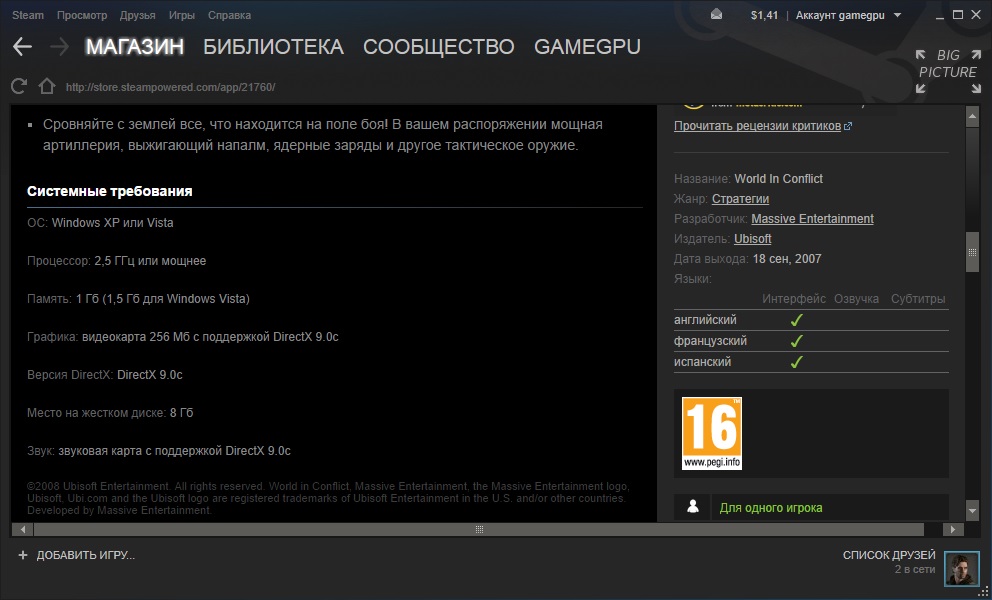The image size is (992, 600).
Task: Expand the Аккаунт gamegpu dropdown
Action: (848, 15)
